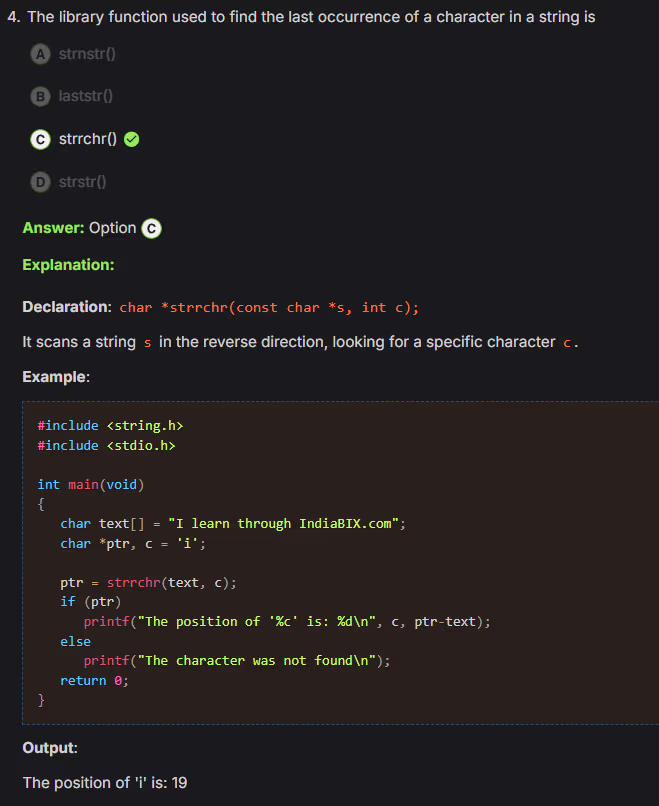Click the green Answer: label
Image resolution: width=659 pixels, height=806 pixels.
(x=53, y=228)
